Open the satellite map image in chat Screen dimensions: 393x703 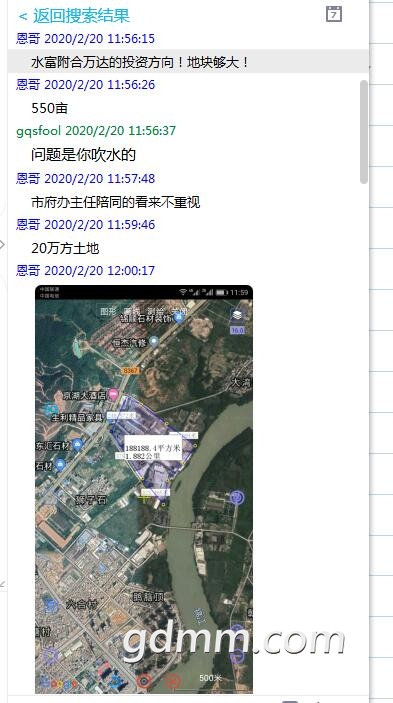coord(144,489)
